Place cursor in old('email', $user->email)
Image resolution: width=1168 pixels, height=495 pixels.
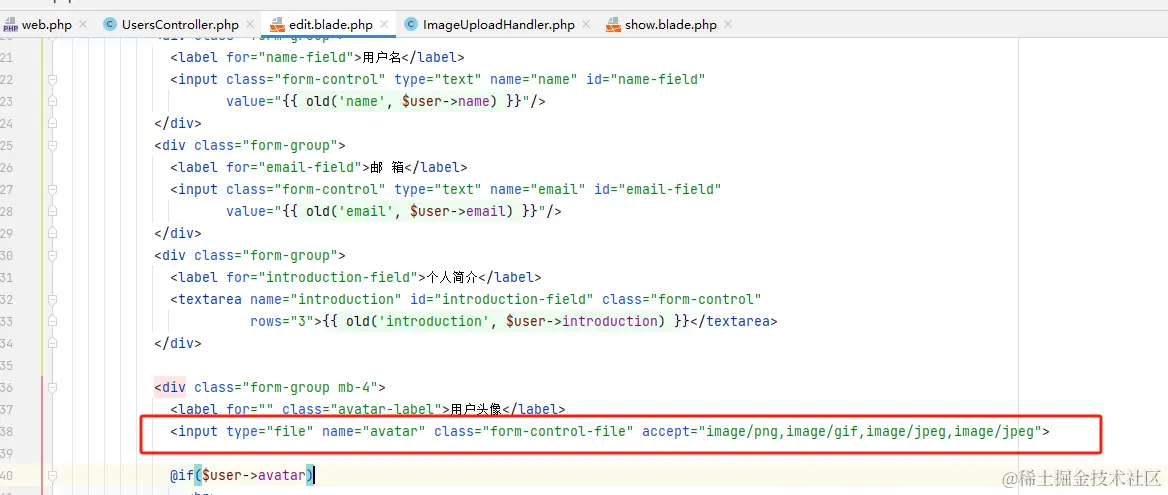[410, 211]
